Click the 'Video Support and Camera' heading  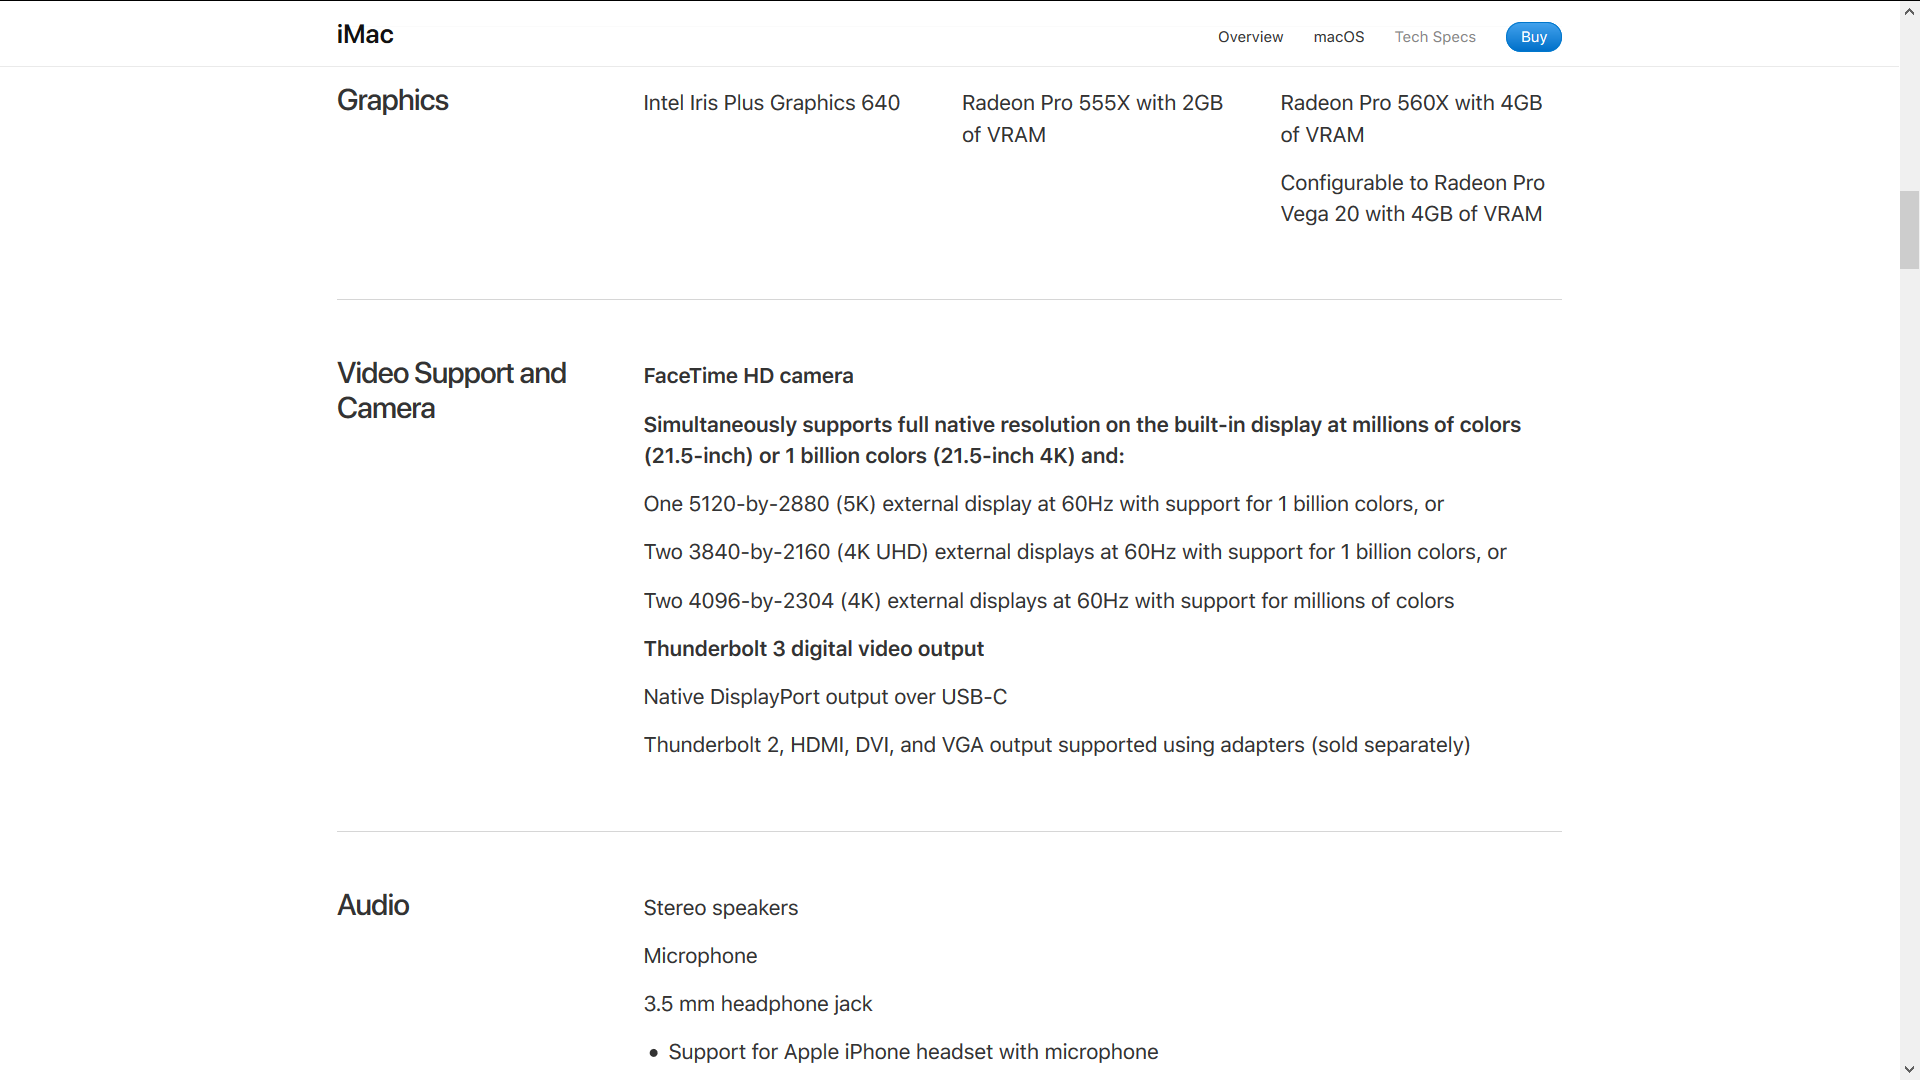[452, 390]
